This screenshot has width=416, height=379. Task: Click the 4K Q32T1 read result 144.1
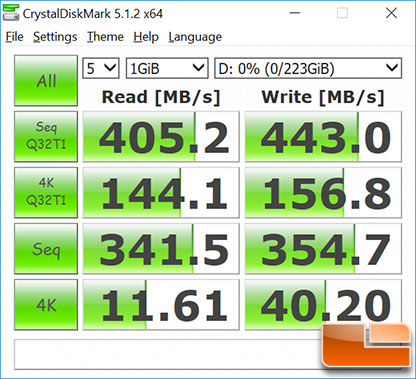point(161,193)
